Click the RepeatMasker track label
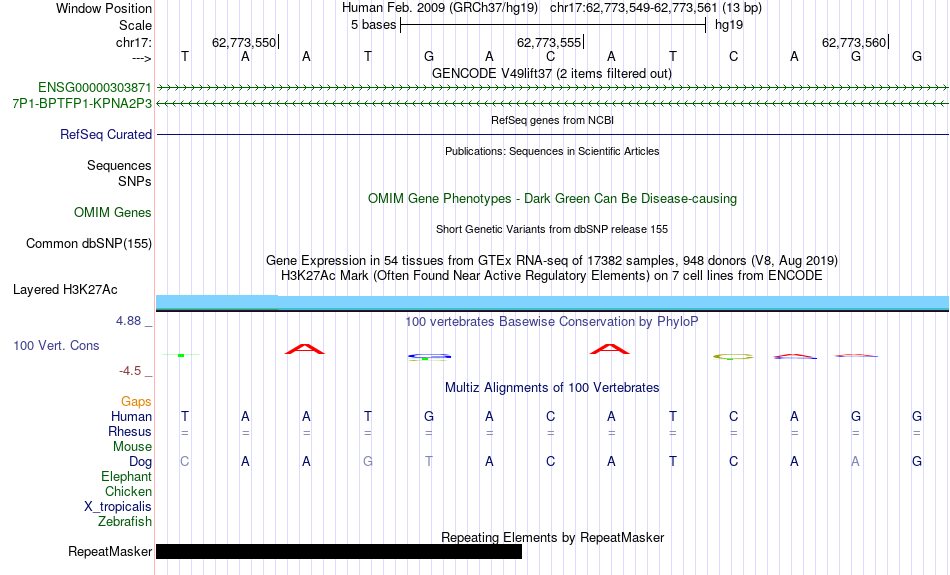The height and width of the screenshot is (575, 950). point(110,551)
